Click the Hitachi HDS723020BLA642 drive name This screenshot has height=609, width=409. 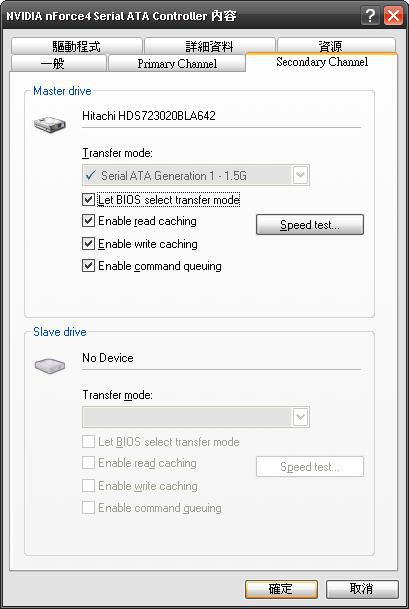pos(149,116)
